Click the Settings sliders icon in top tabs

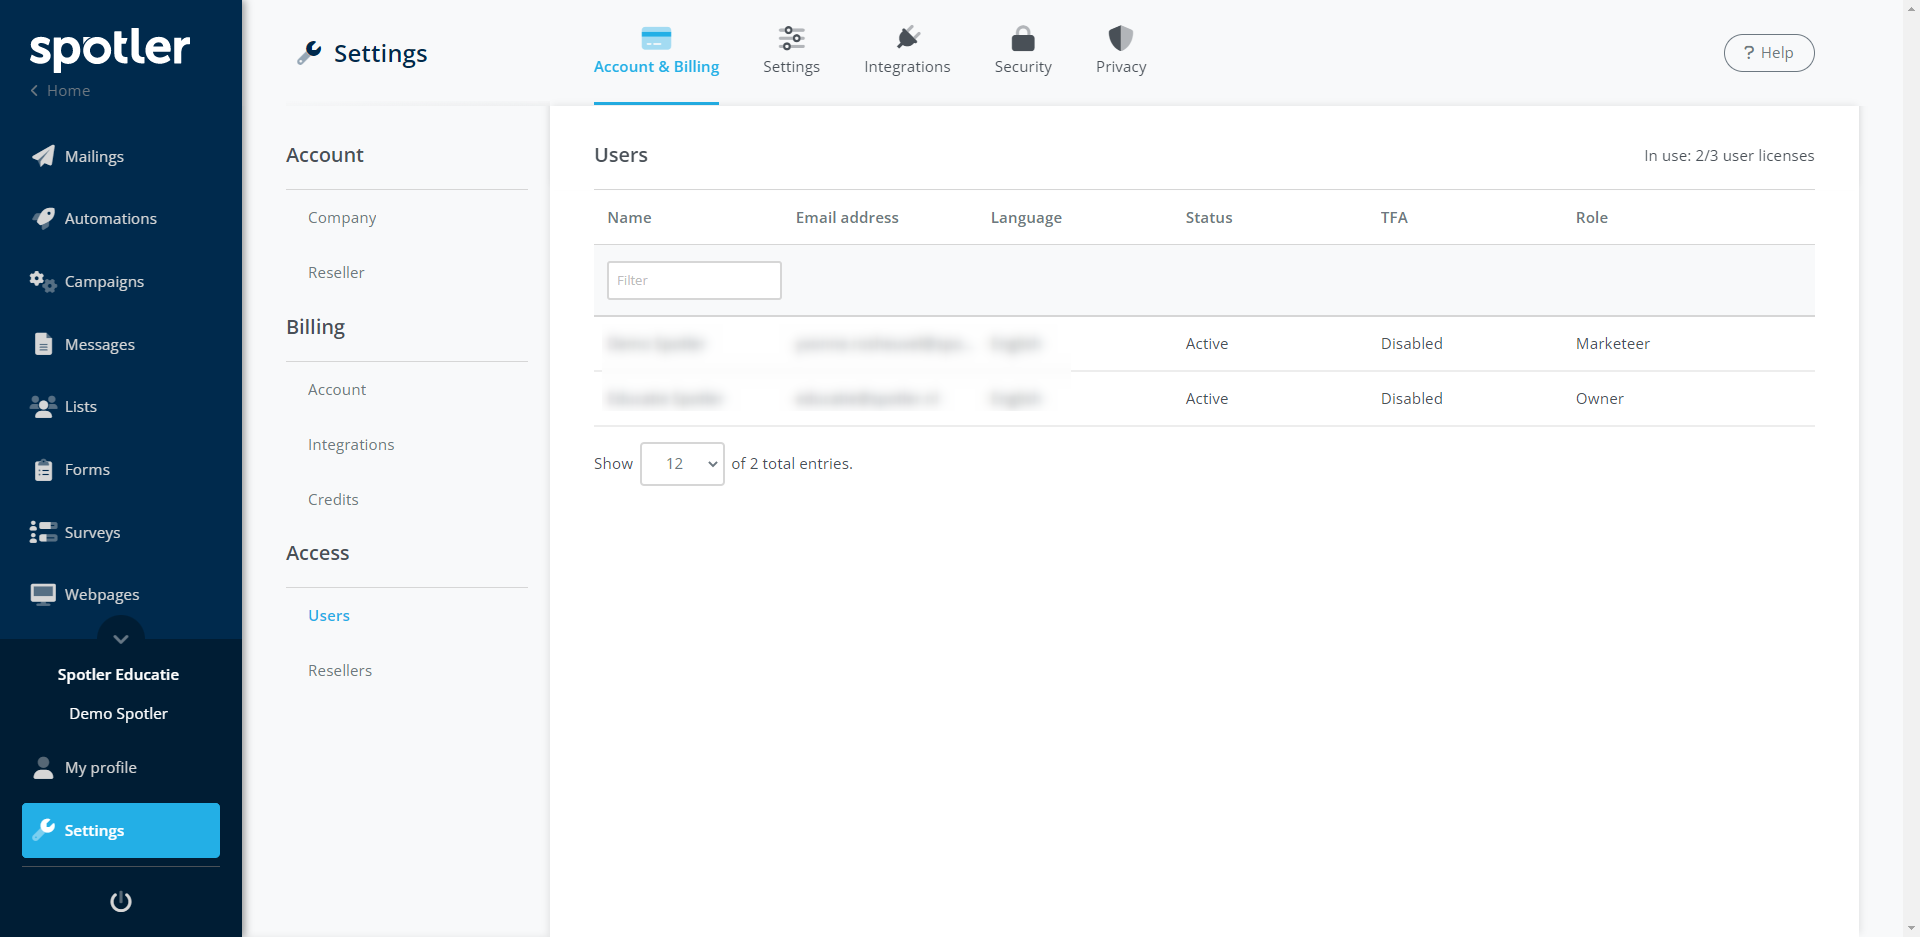791,38
